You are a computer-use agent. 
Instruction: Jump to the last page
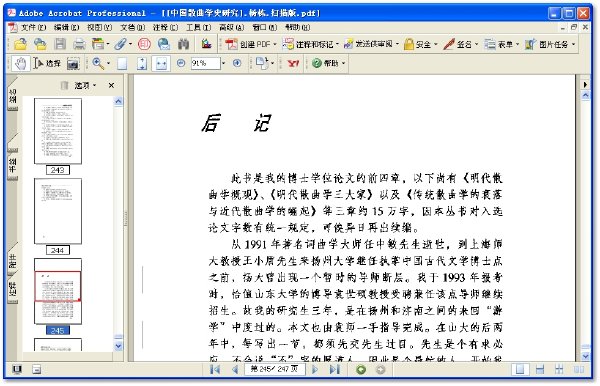pos(335,369)
